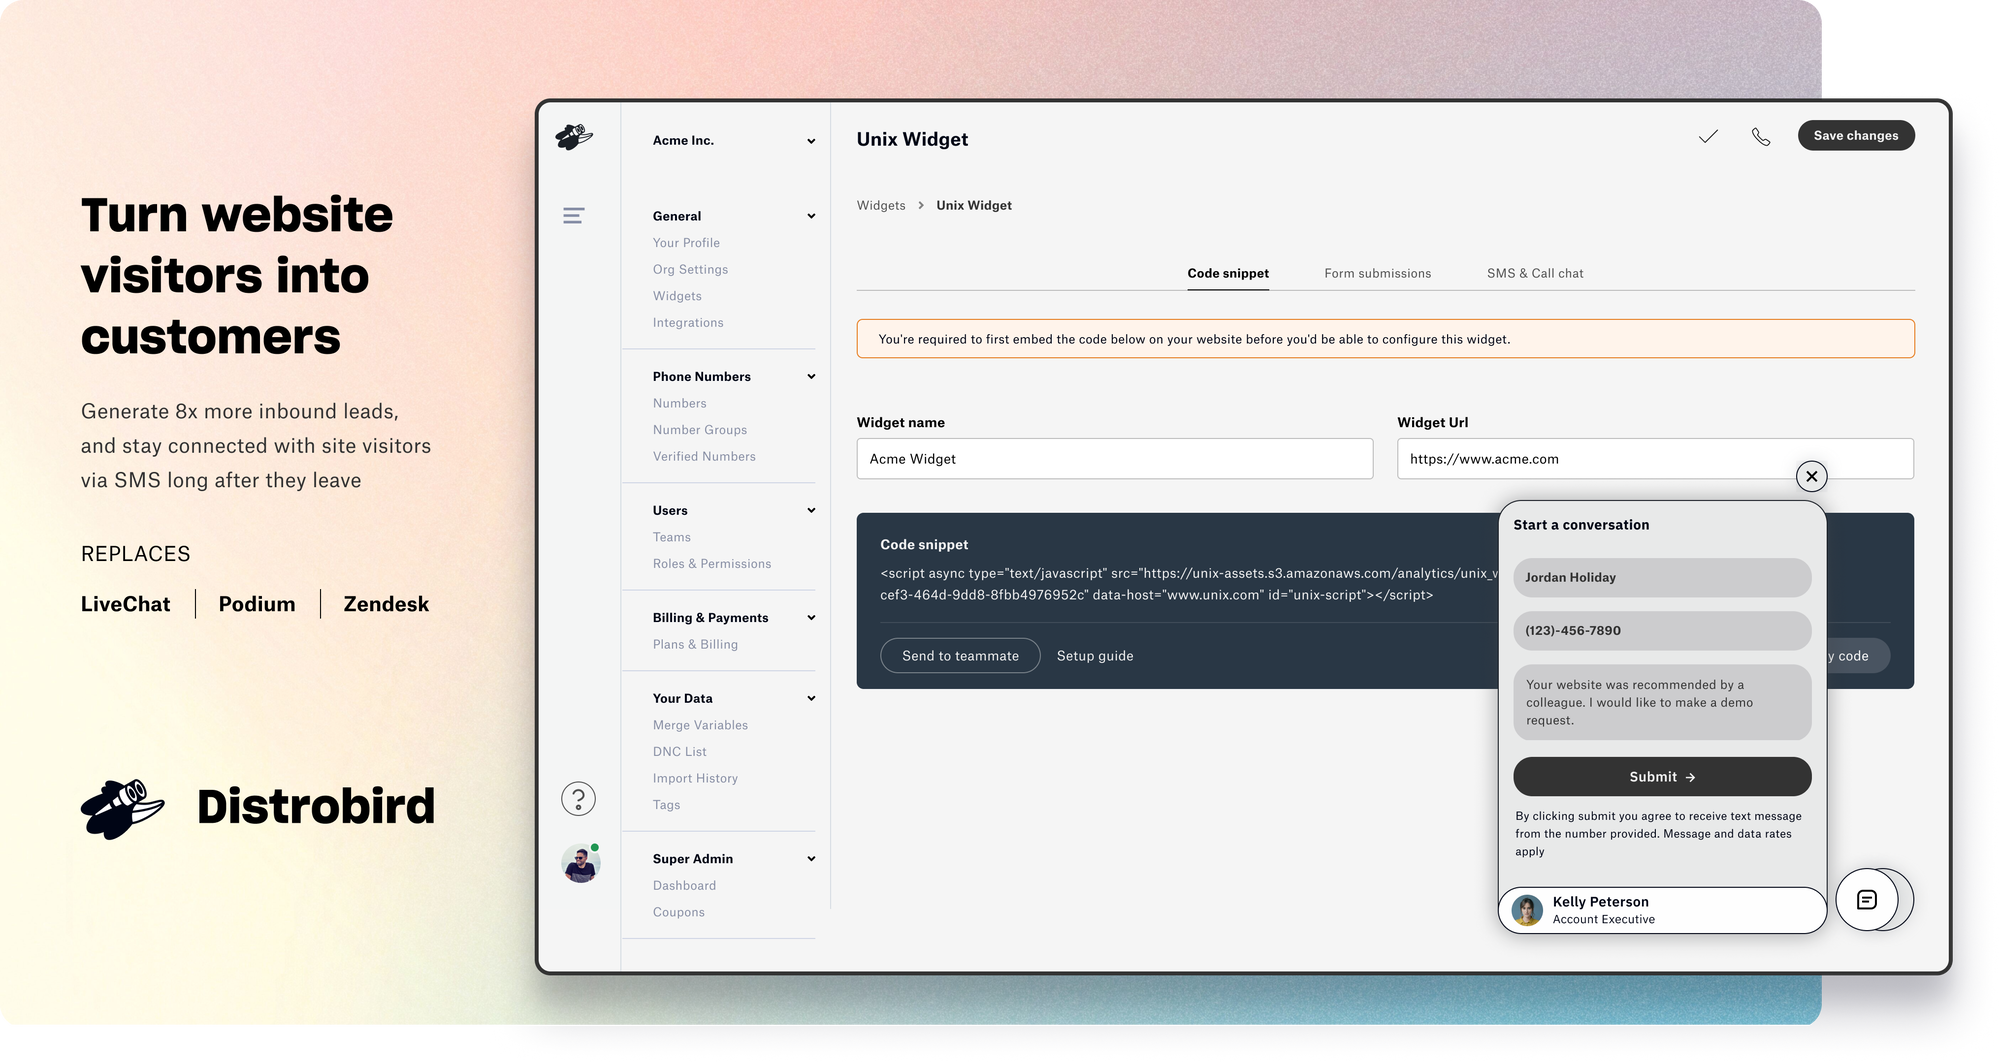The height and width of the screenshot is (1062, 2000).
Task: Click the Widgets breadcrumb link
Action: click(x=881, y=206)
